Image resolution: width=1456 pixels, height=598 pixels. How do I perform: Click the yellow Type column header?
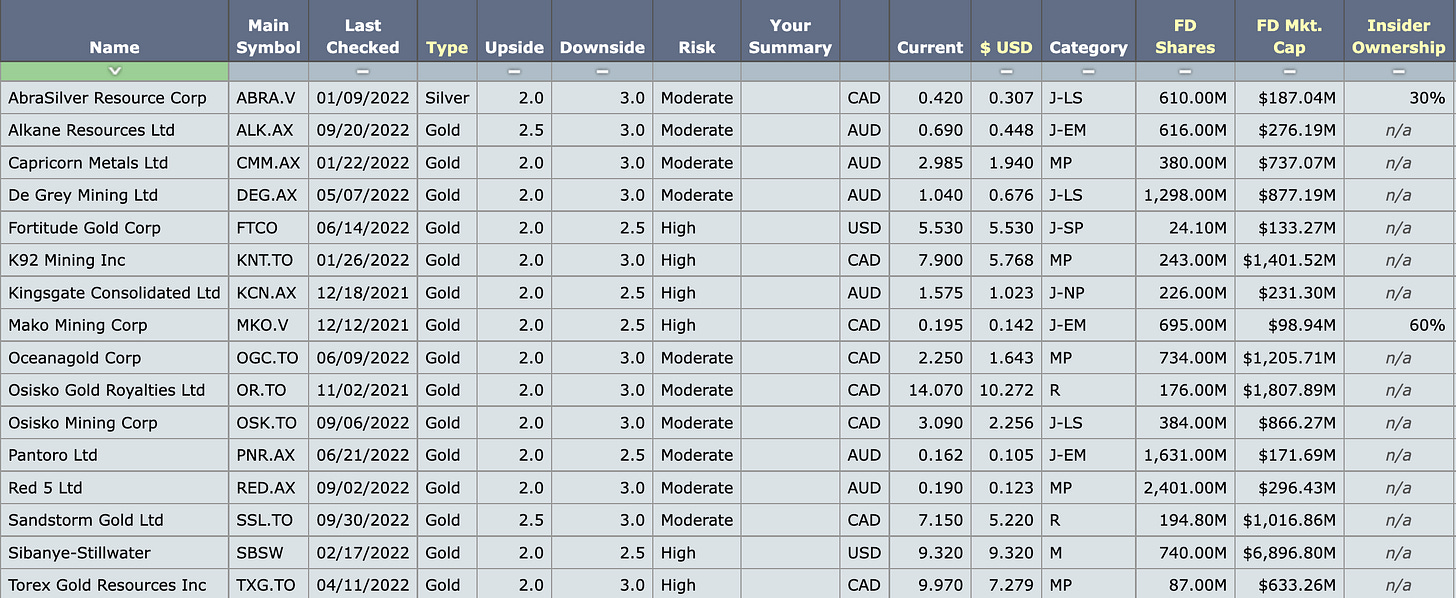coord(447,47)
